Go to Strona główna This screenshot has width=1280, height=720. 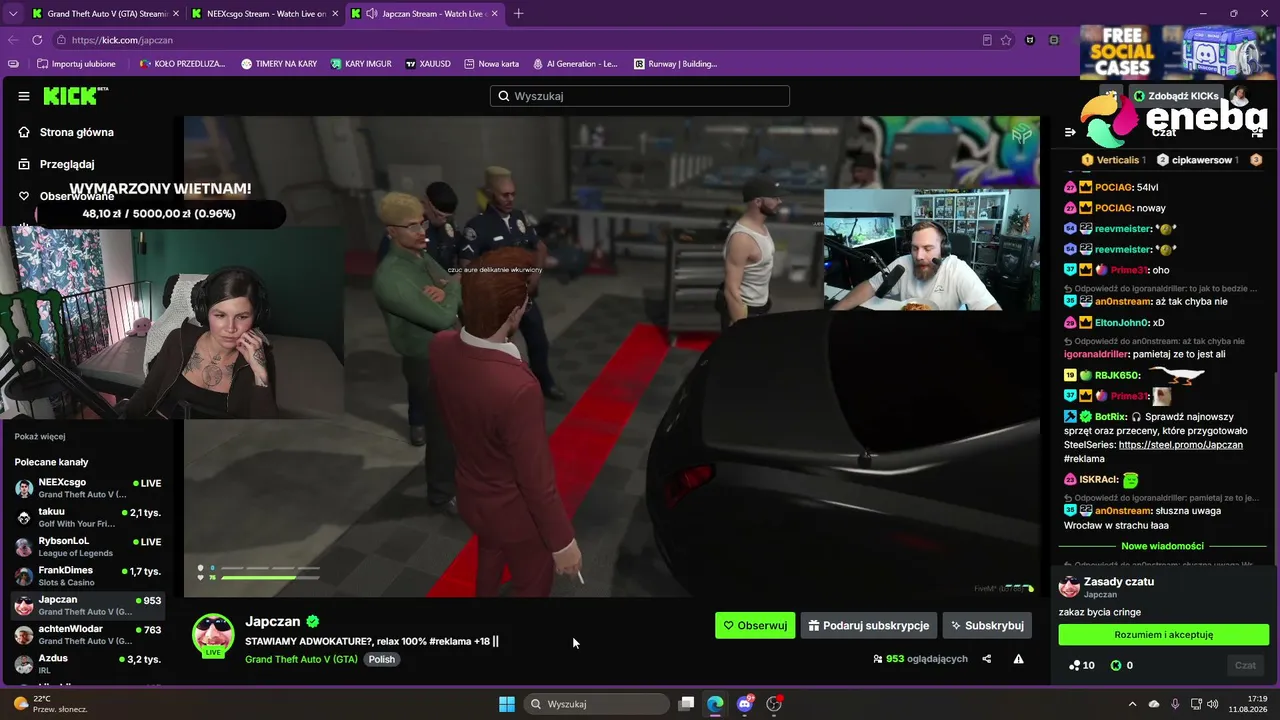tap(66, 132)
